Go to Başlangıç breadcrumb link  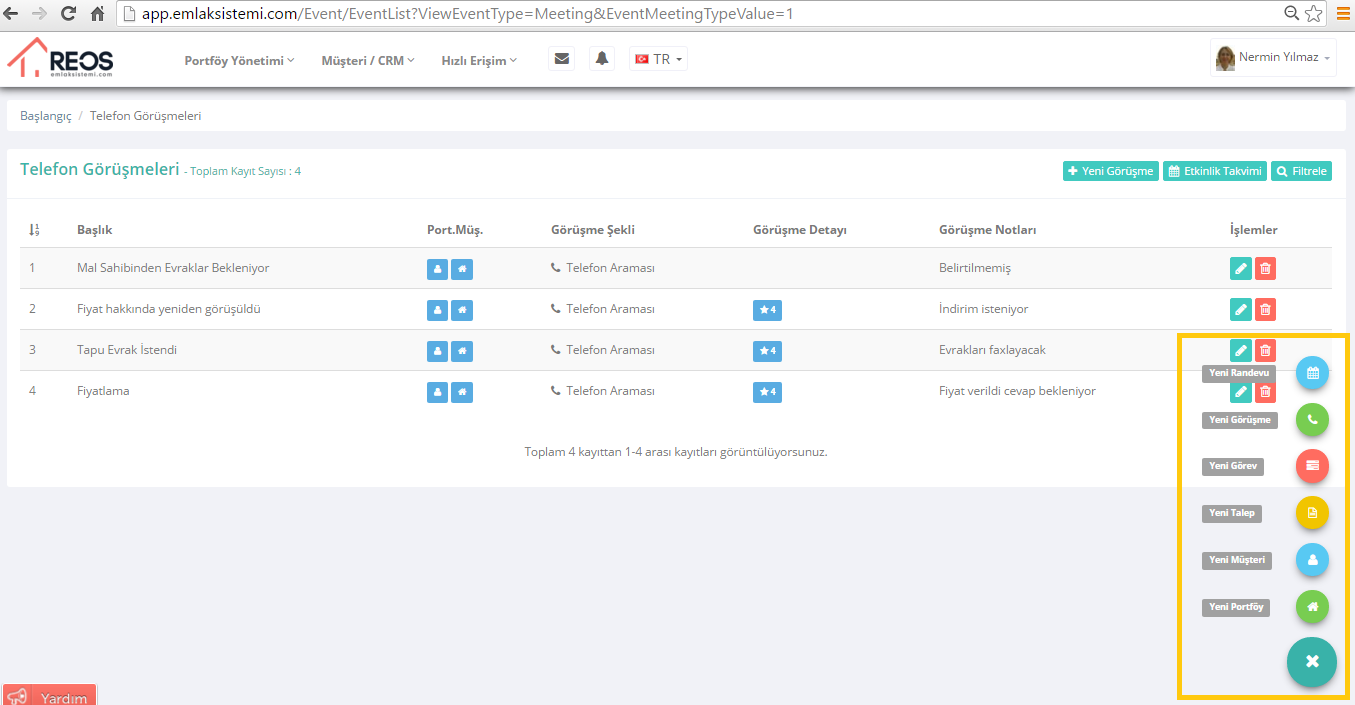[46, 116]
